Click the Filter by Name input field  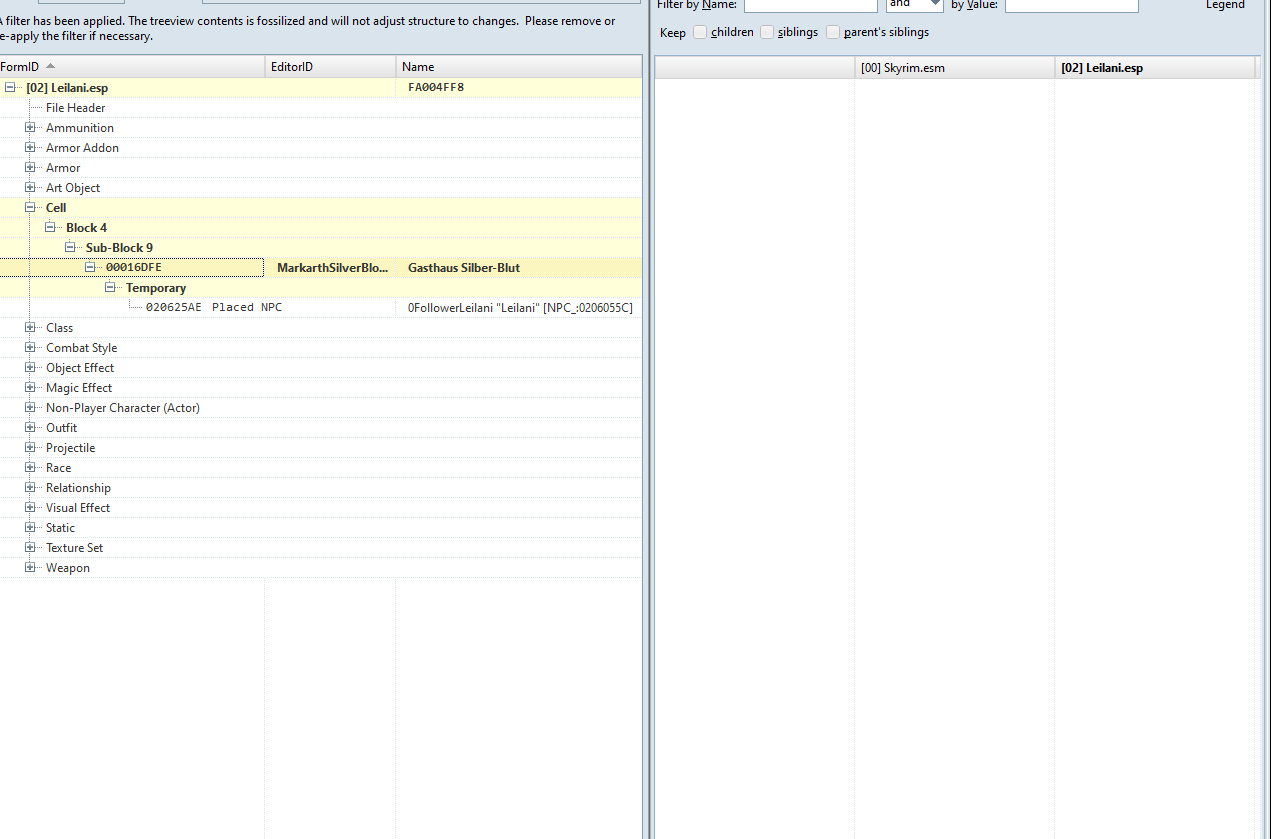(x=810, y=5)
